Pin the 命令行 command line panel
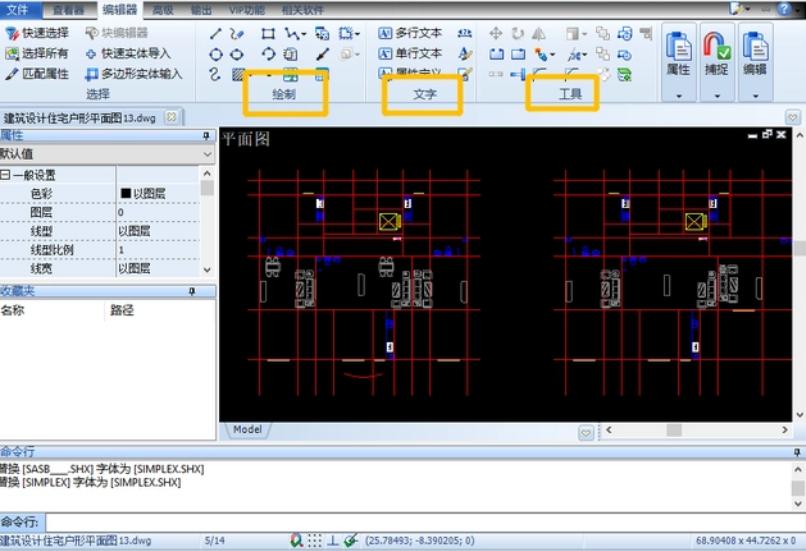Viewport: 806px width, 551px height. pyautogui.click(x=797, y=452)
